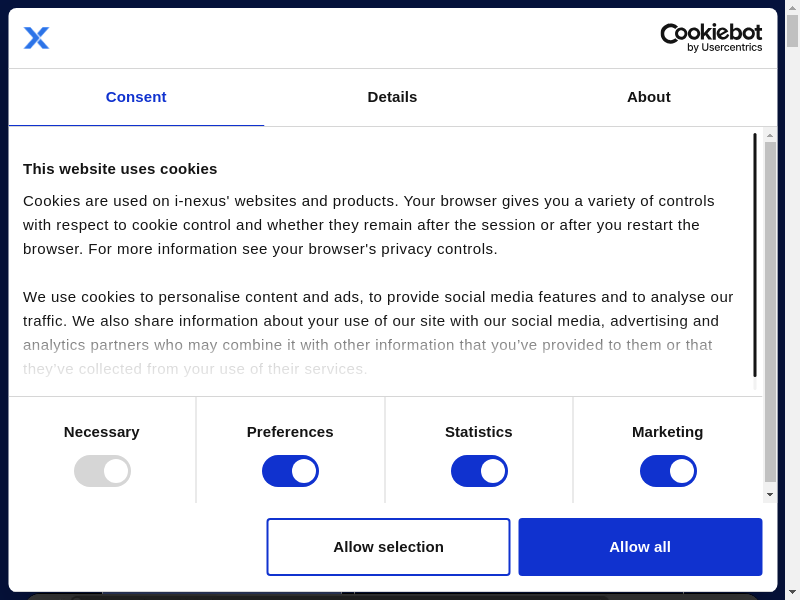The image size is (800, 600).
Task: Disable the Preferences cookies toggle
Action: (290, 471)
